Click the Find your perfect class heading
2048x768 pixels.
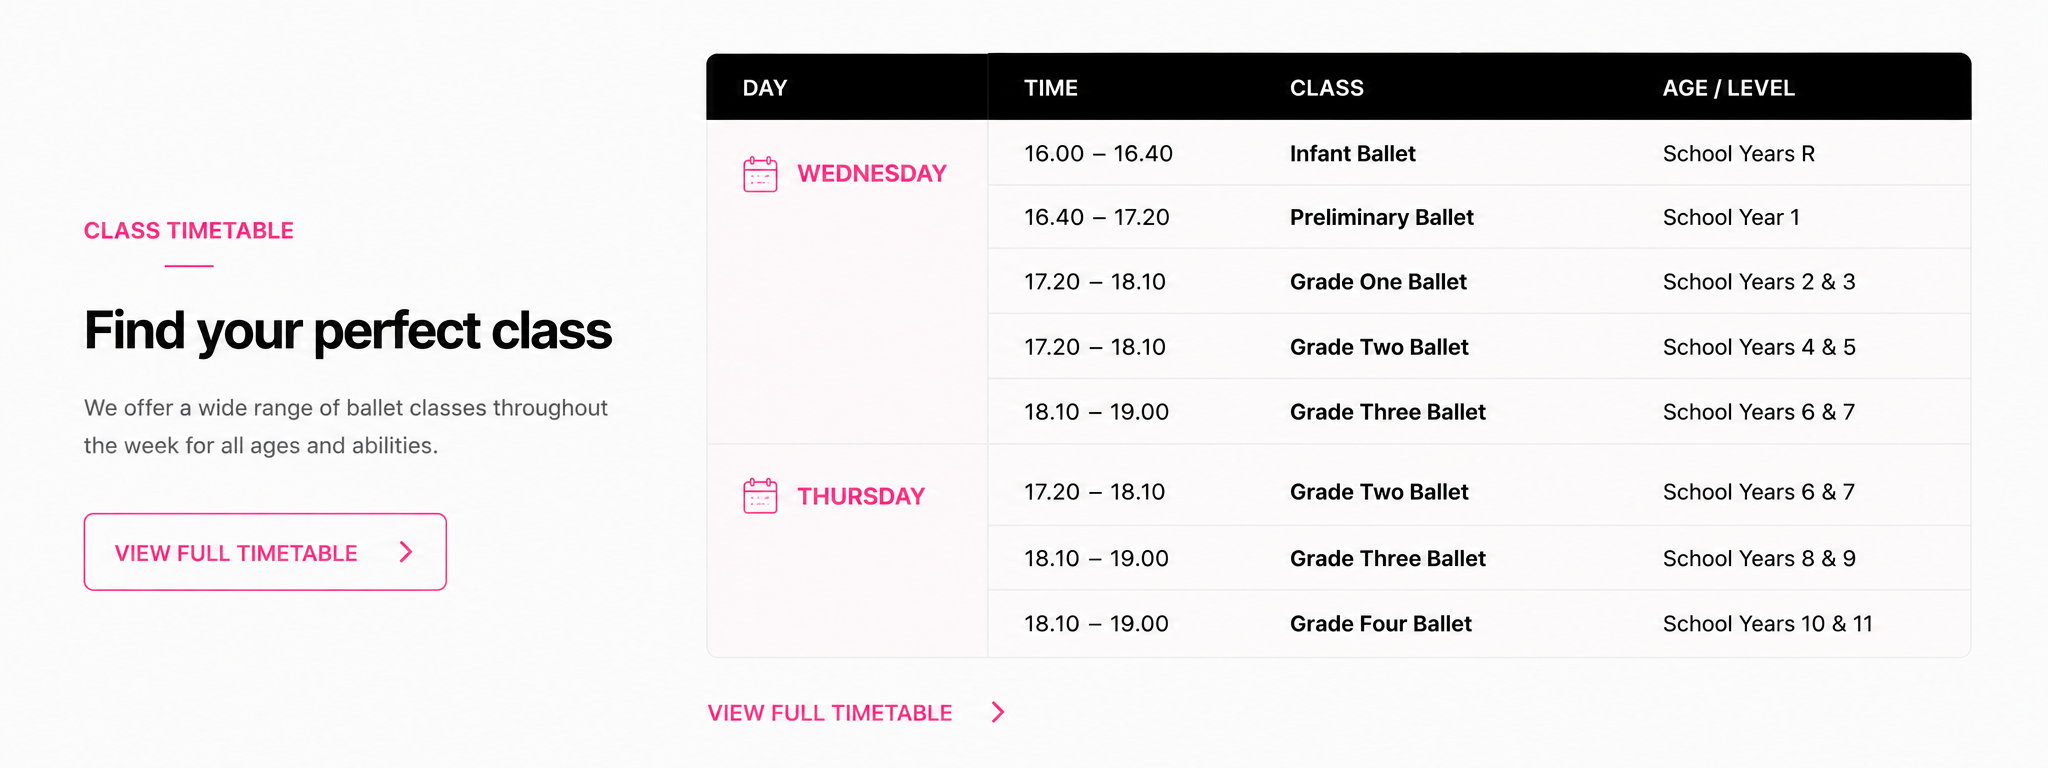(348, 332)
